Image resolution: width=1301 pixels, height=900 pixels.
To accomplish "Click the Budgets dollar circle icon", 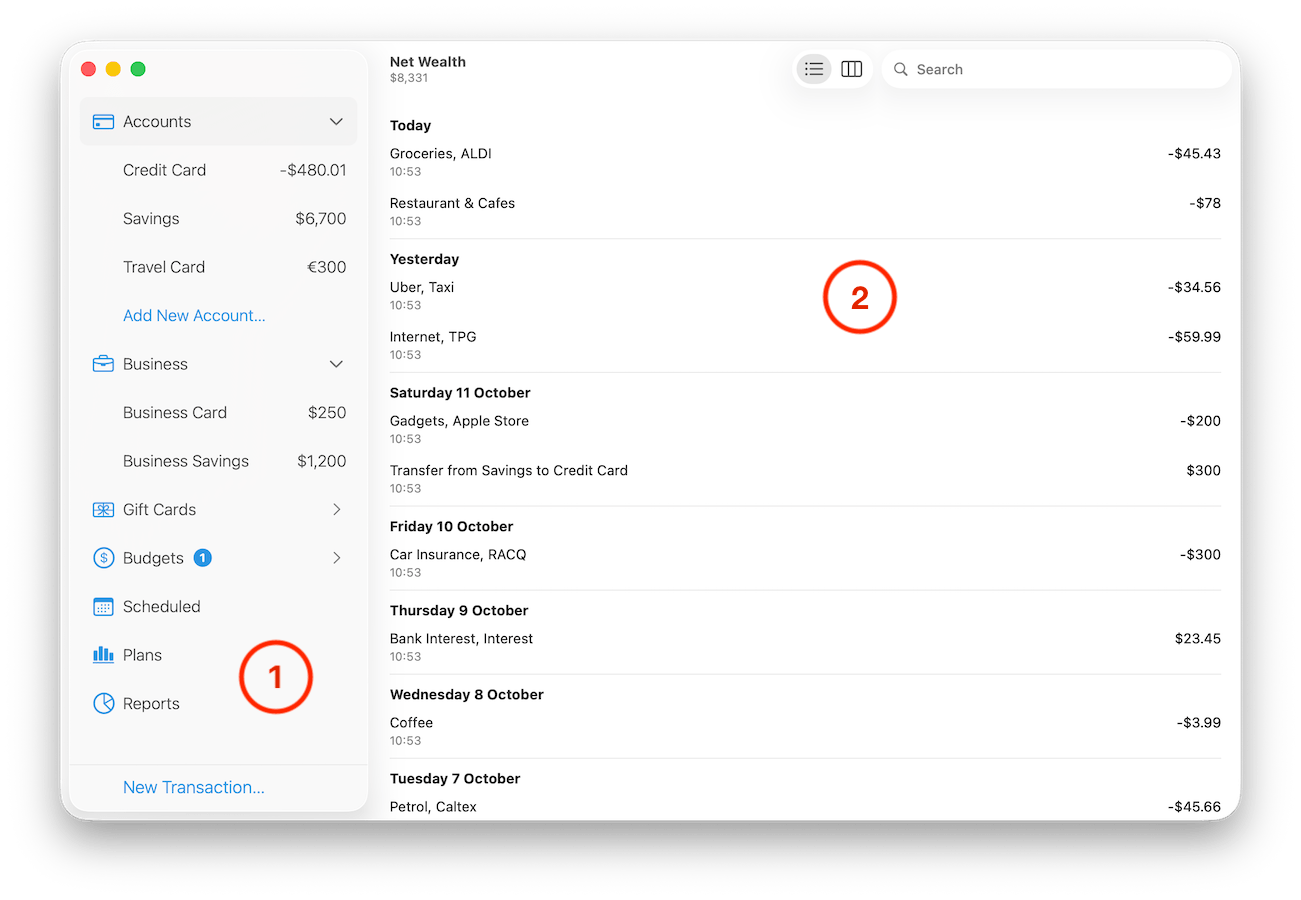I will pyautogui.click(x=103, y=558).
